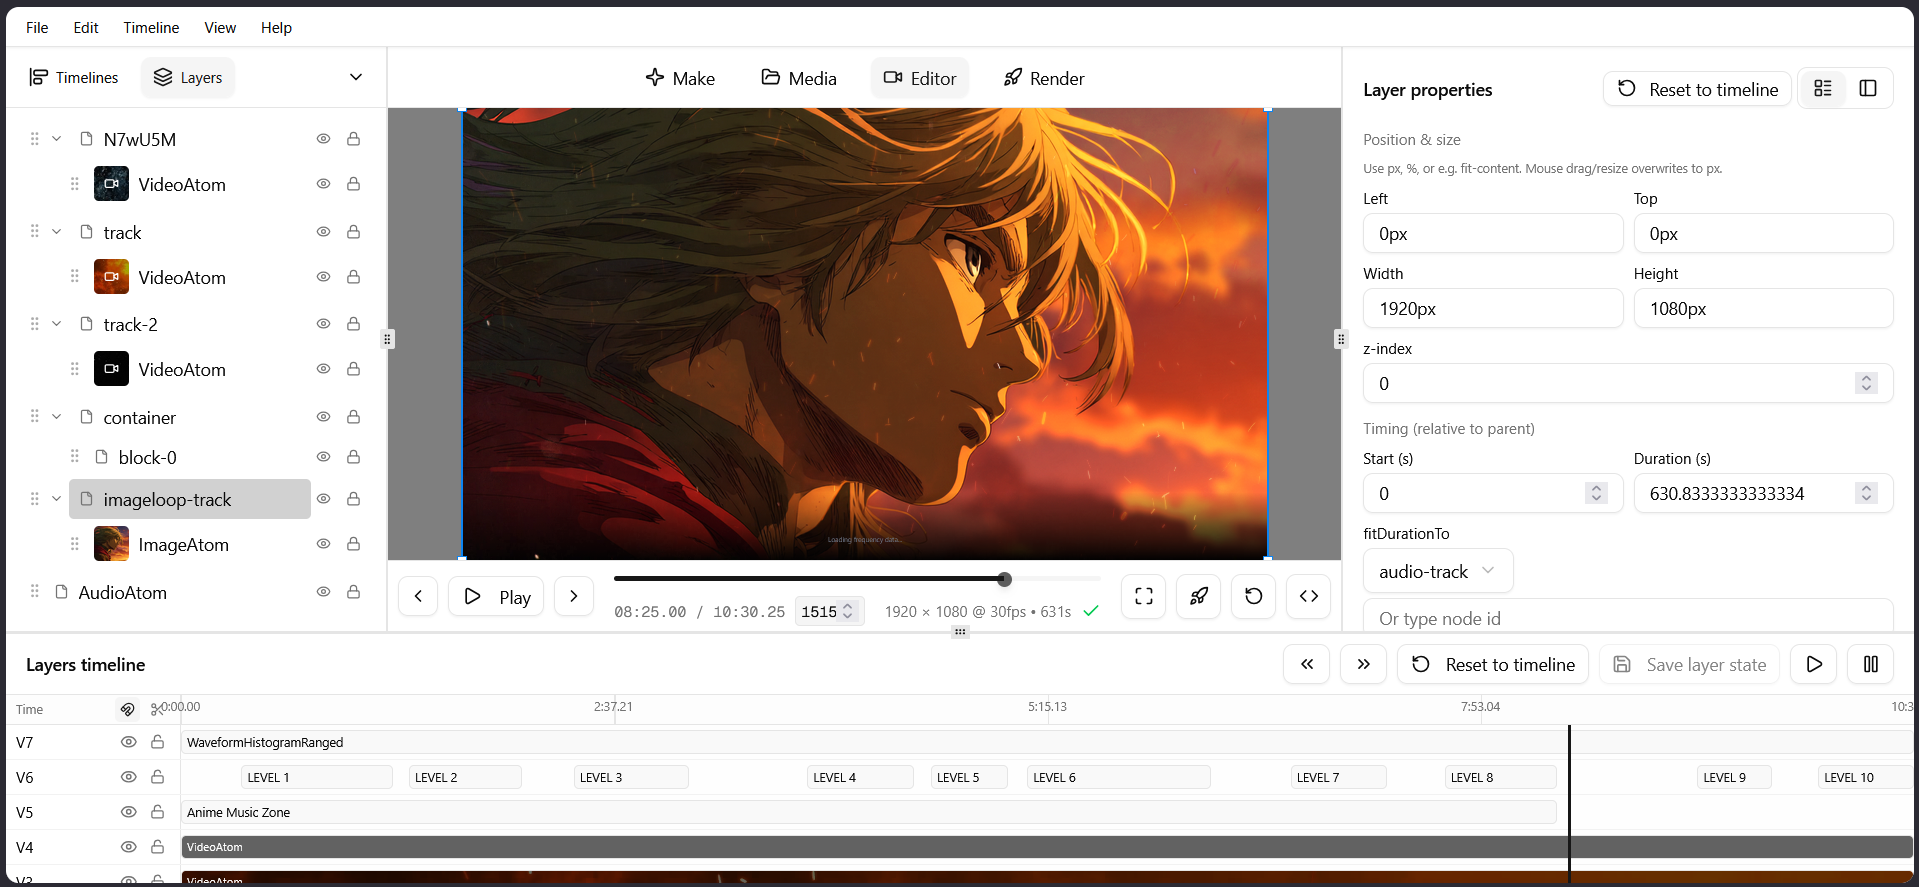The image size is (1919, 887).
Task: Toggle visibility of N7wU5M layer
Action: [x=323, y=139]
